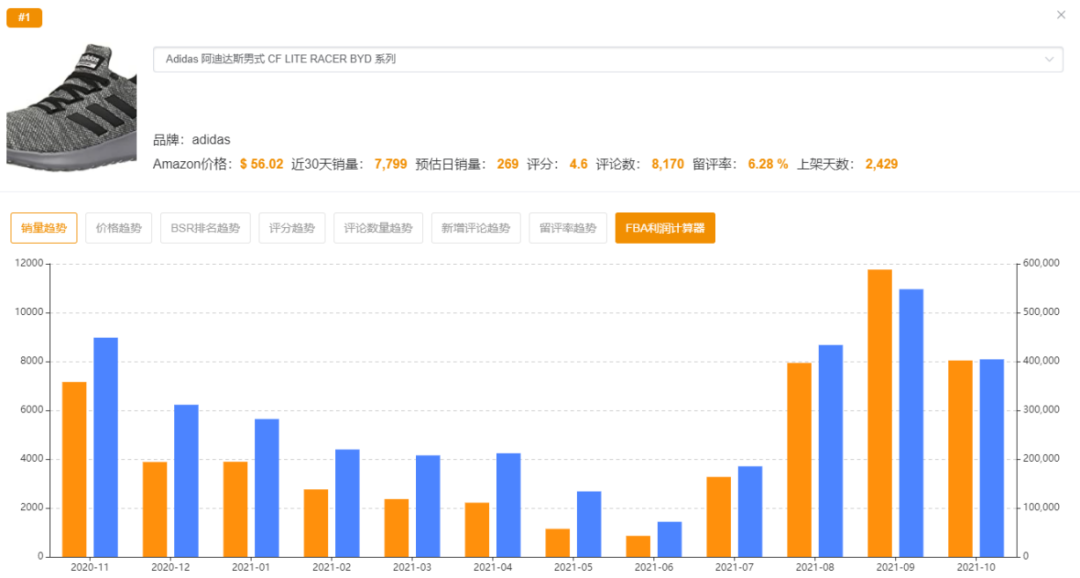This screenshot has width=1080, height=578.
Task: Show the 评分趋势 chart
Action: [x=292, y=228]
